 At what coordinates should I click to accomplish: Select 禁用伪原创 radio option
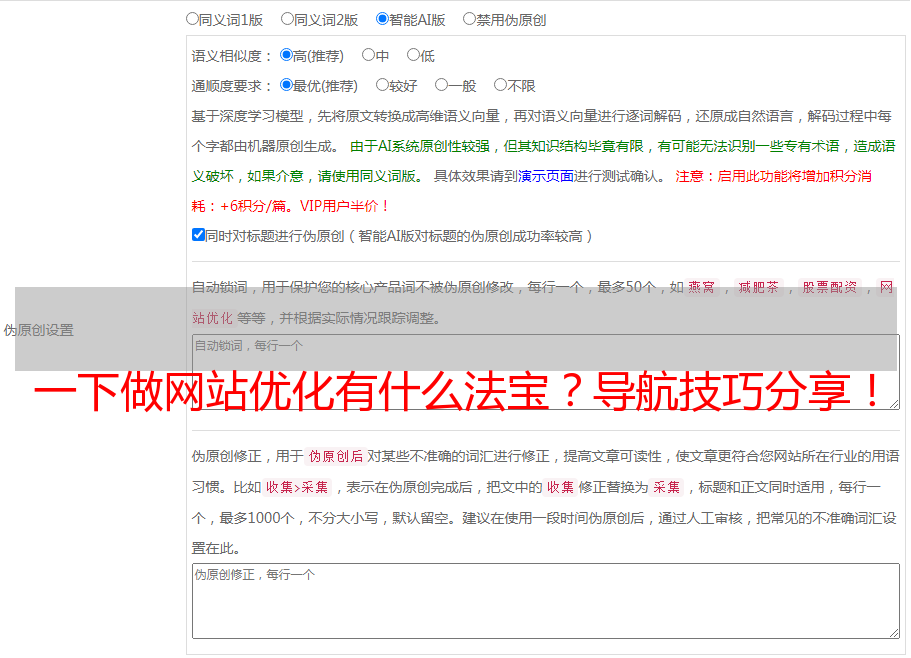click(469, 19)
